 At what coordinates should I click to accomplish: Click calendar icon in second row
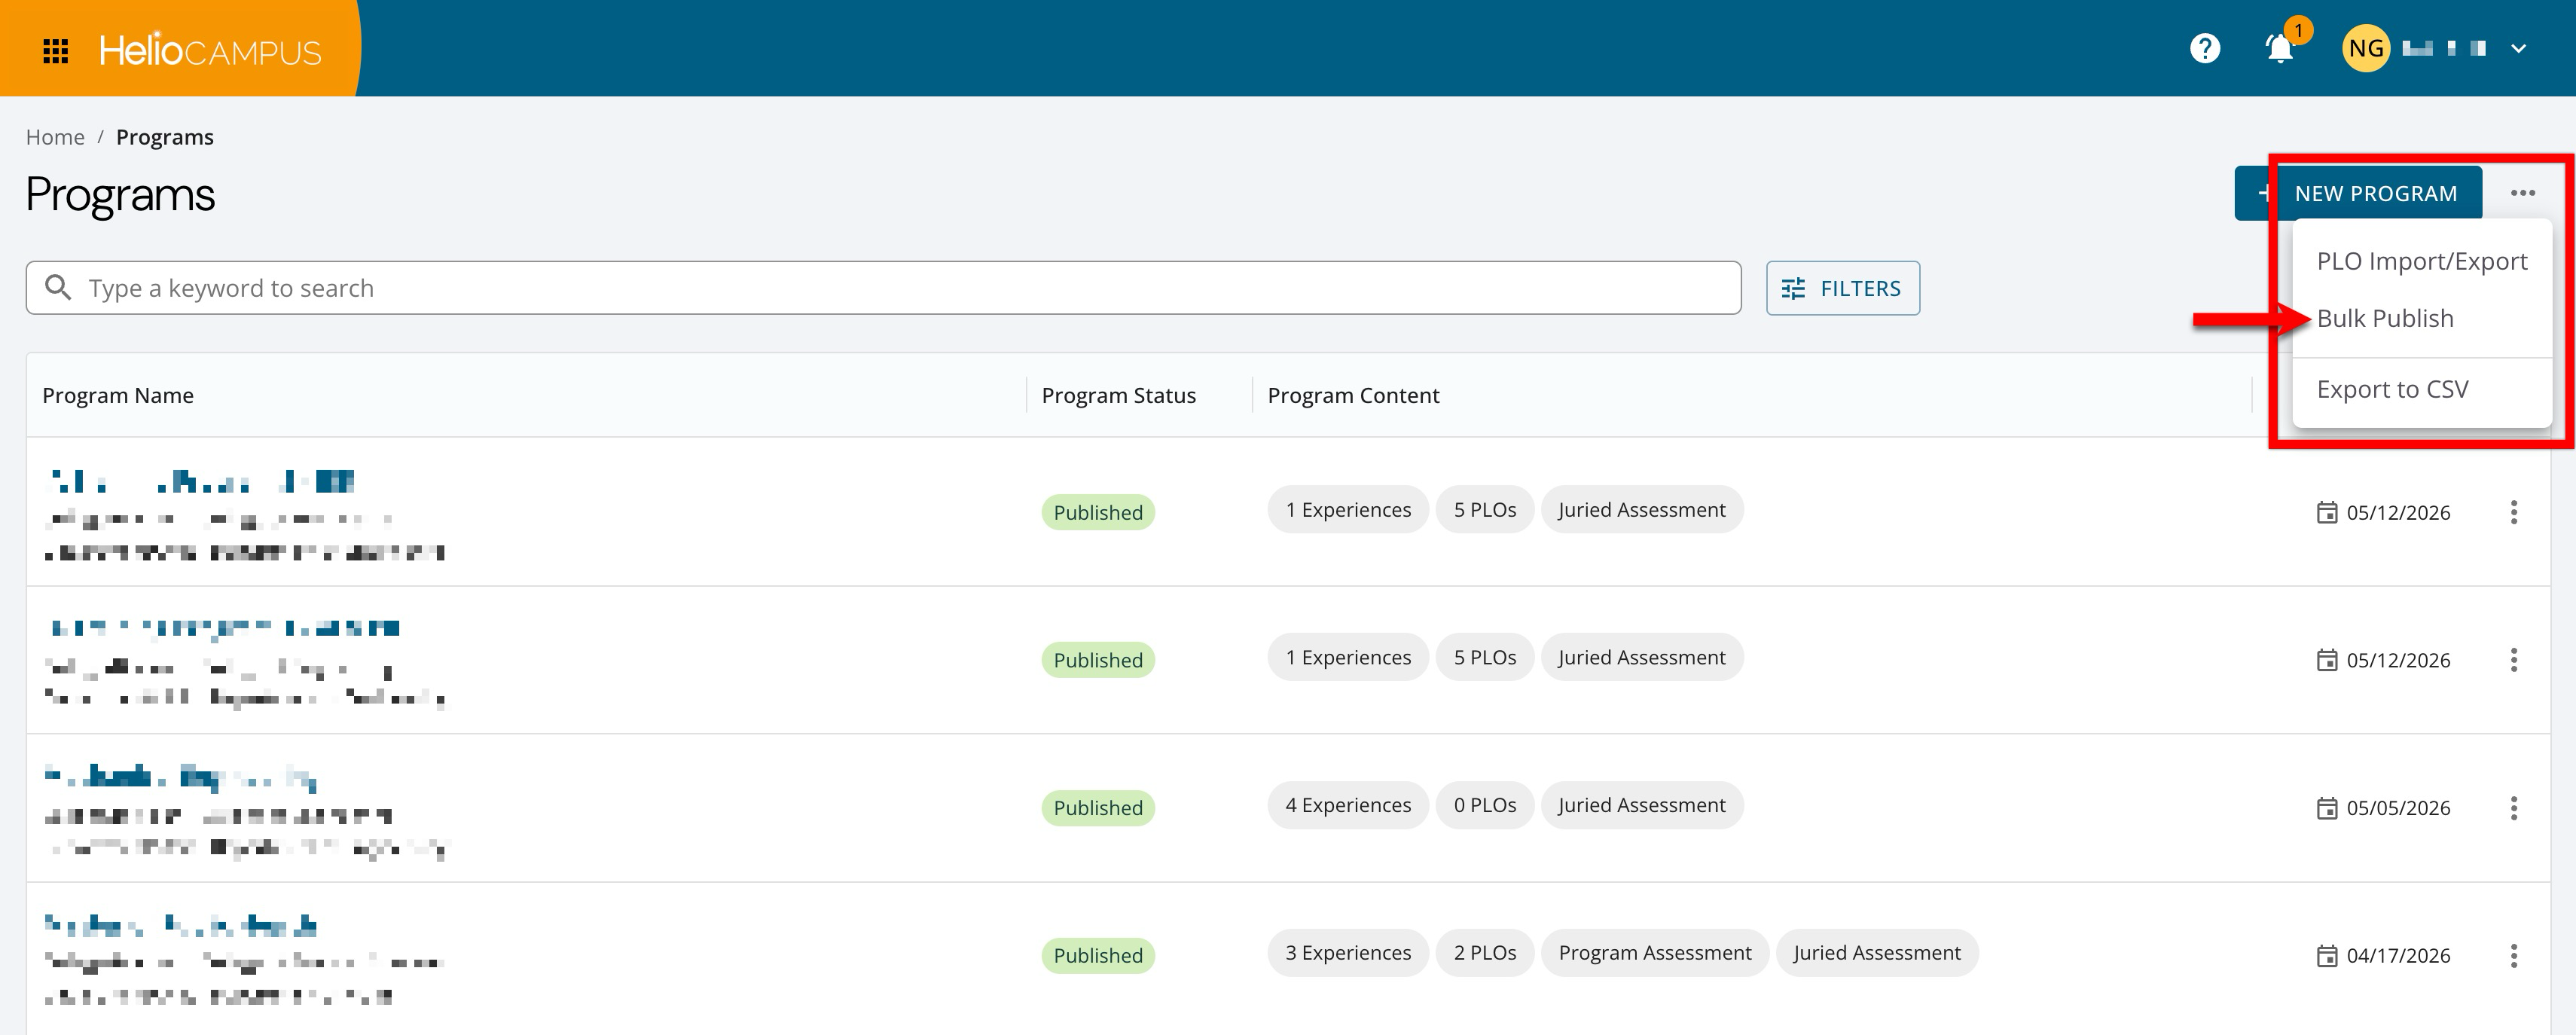coord(2327,660)
